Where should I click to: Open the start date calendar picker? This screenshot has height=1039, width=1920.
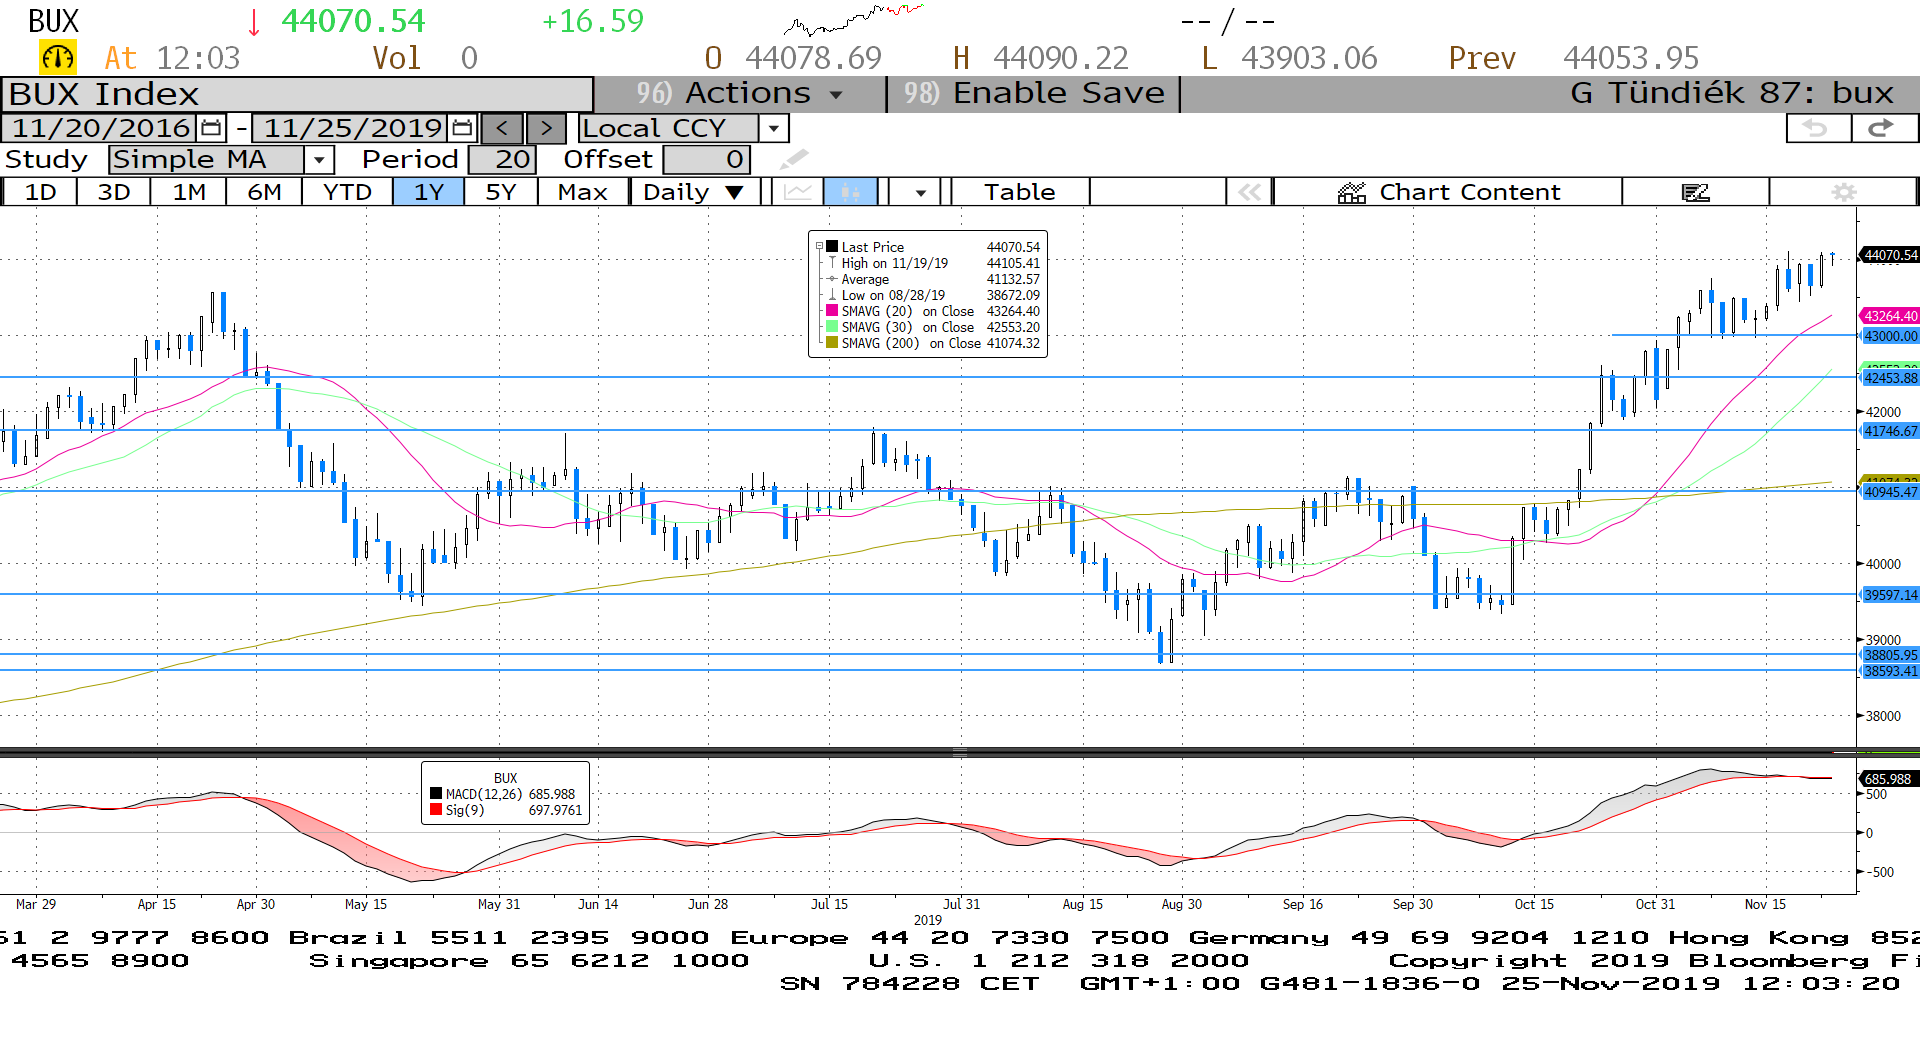[x=211, y=128]
